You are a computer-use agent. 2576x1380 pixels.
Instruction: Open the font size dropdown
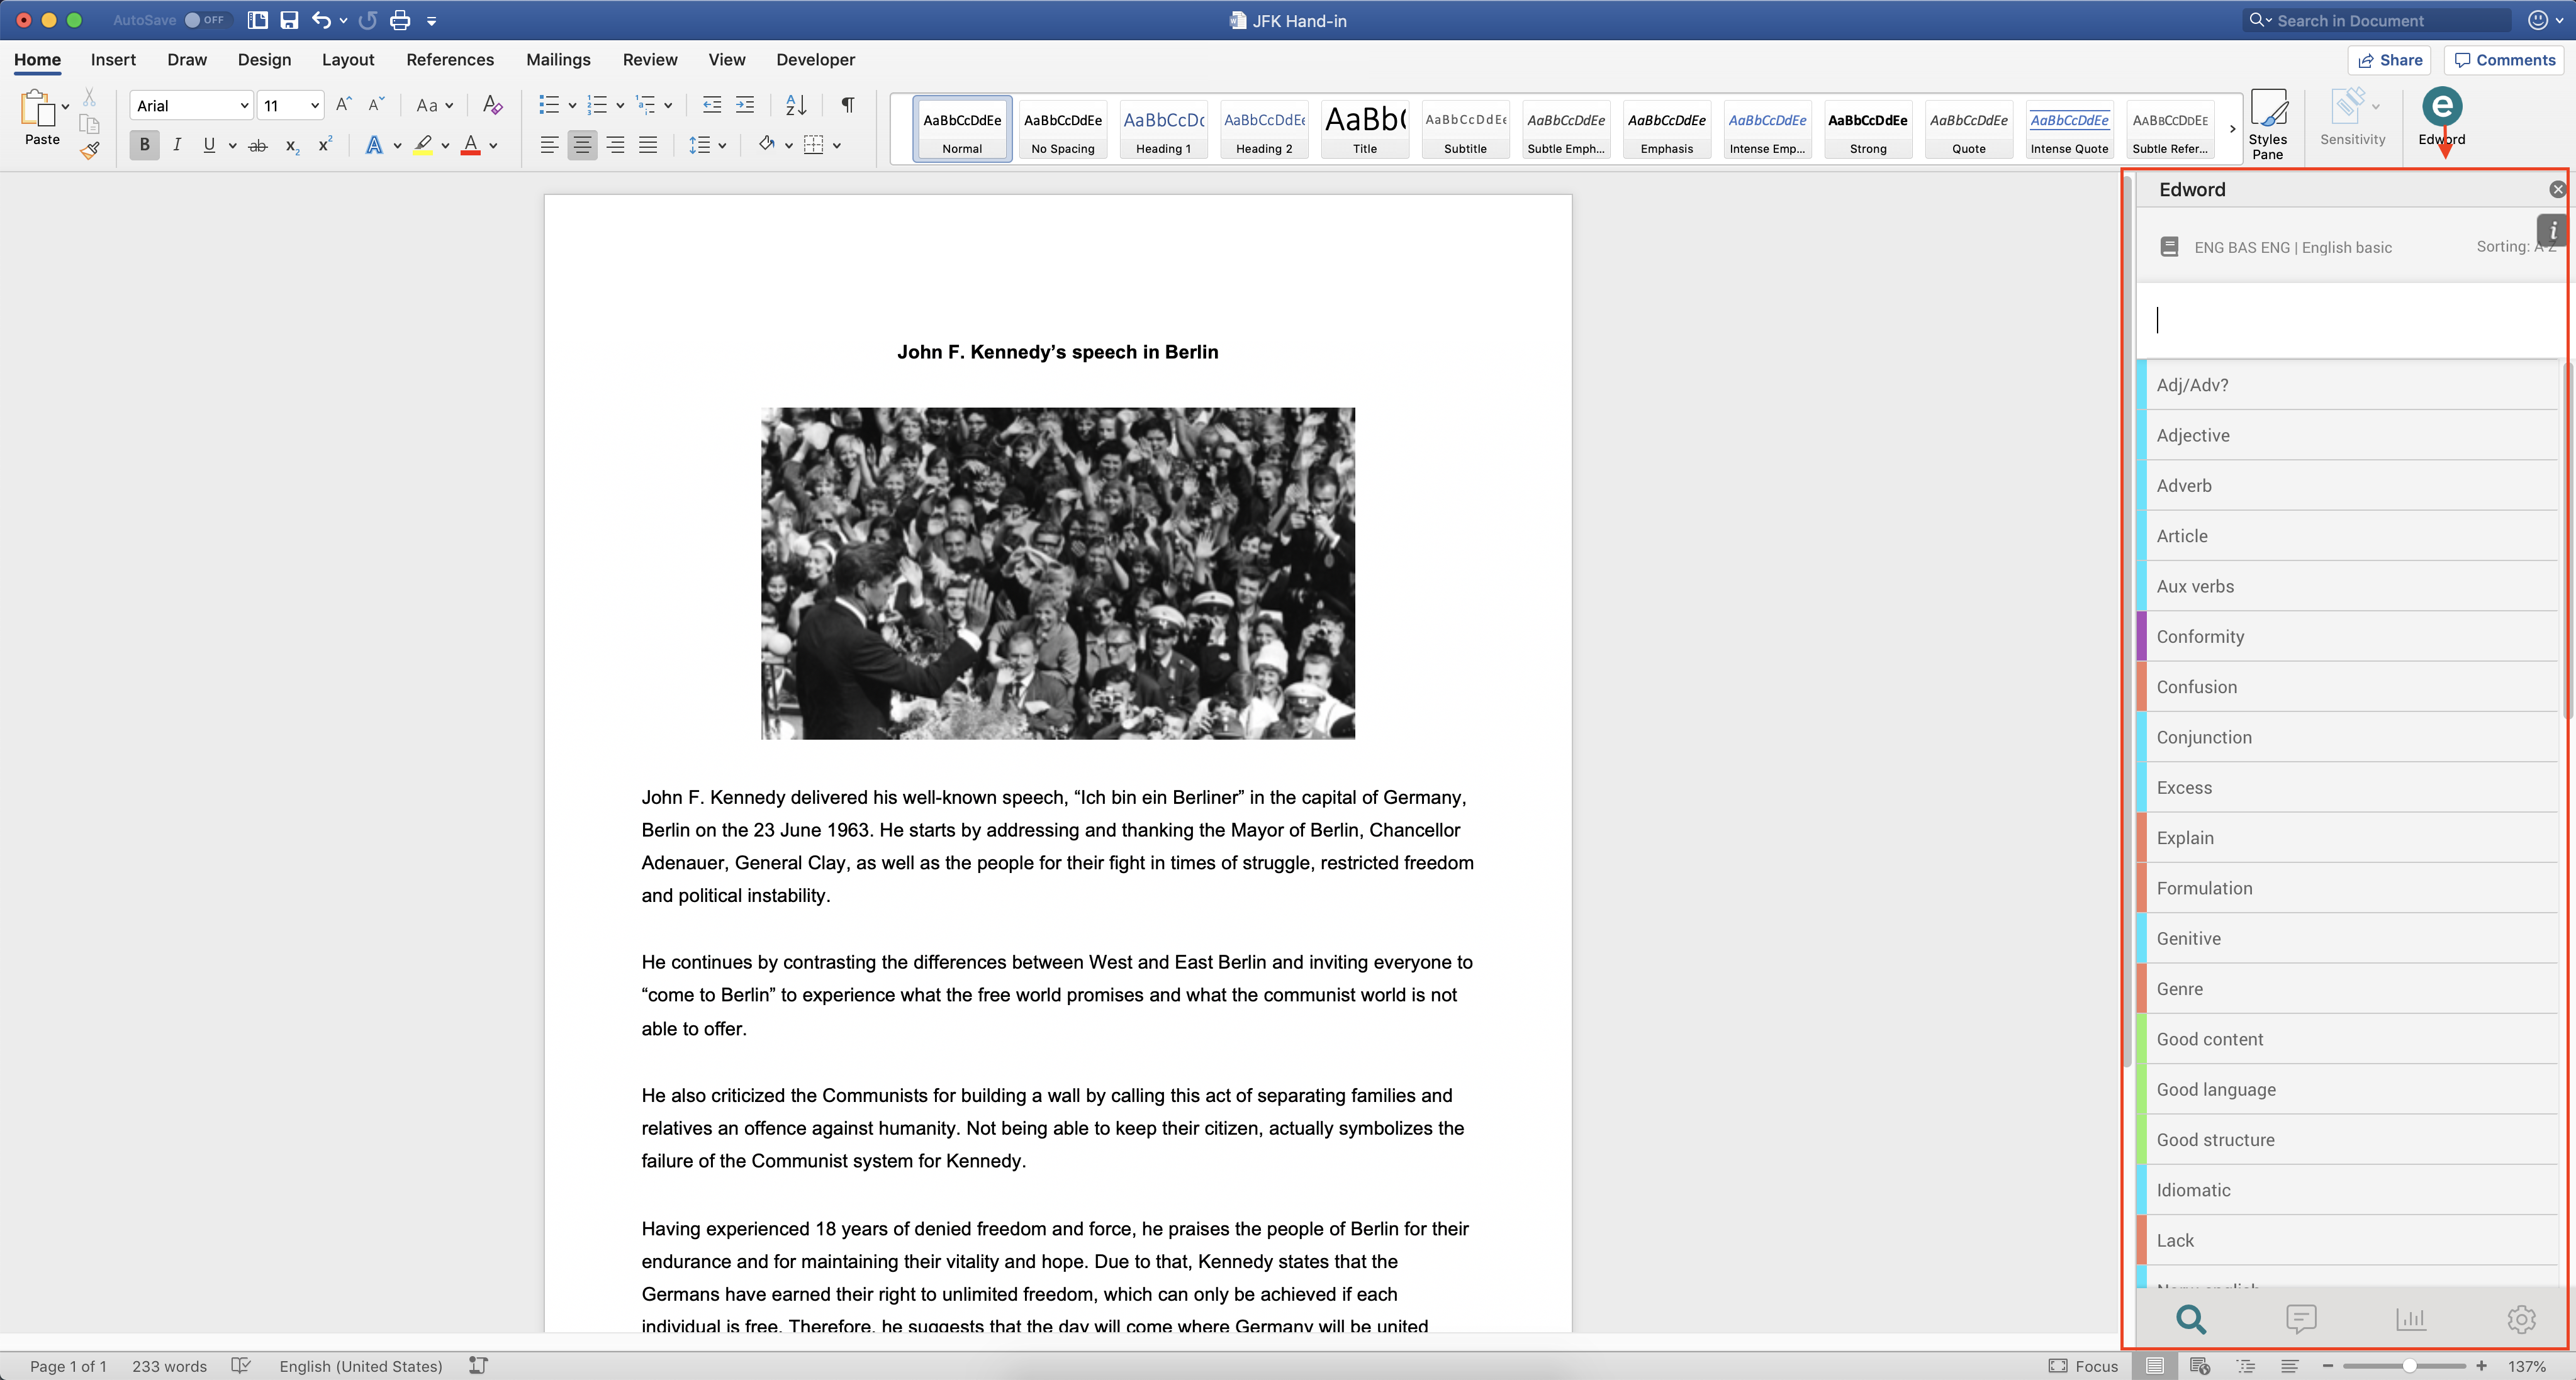point(314,105)
